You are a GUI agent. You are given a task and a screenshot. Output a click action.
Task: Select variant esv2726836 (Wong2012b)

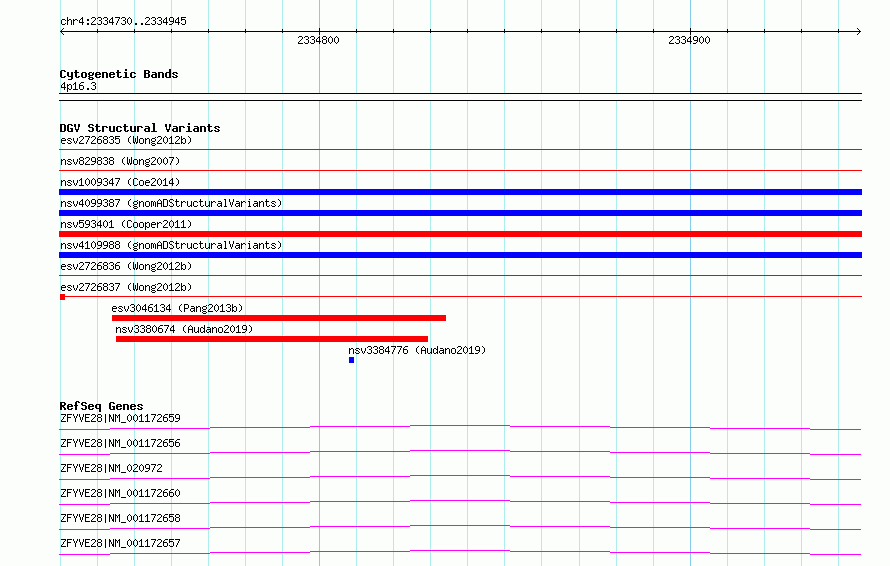[x=126, y=266]
